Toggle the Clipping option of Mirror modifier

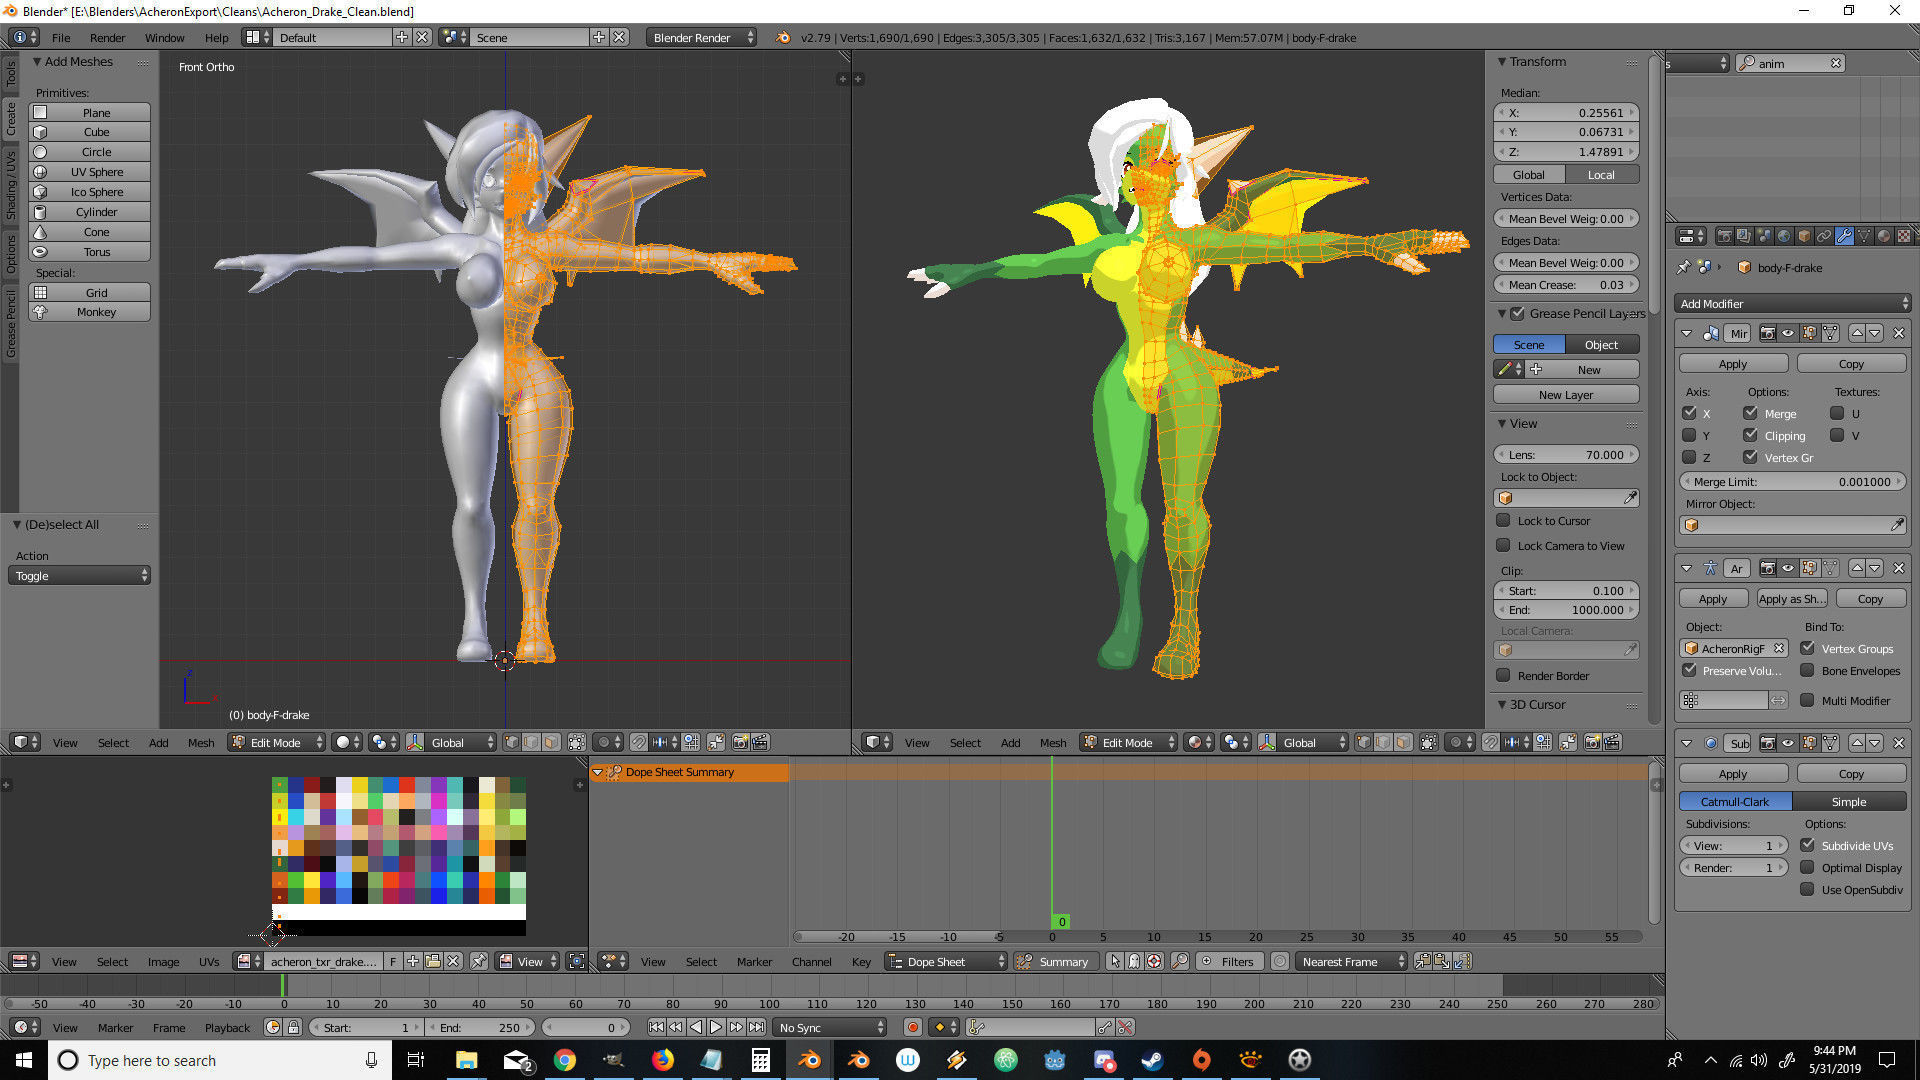[1750, 435]
